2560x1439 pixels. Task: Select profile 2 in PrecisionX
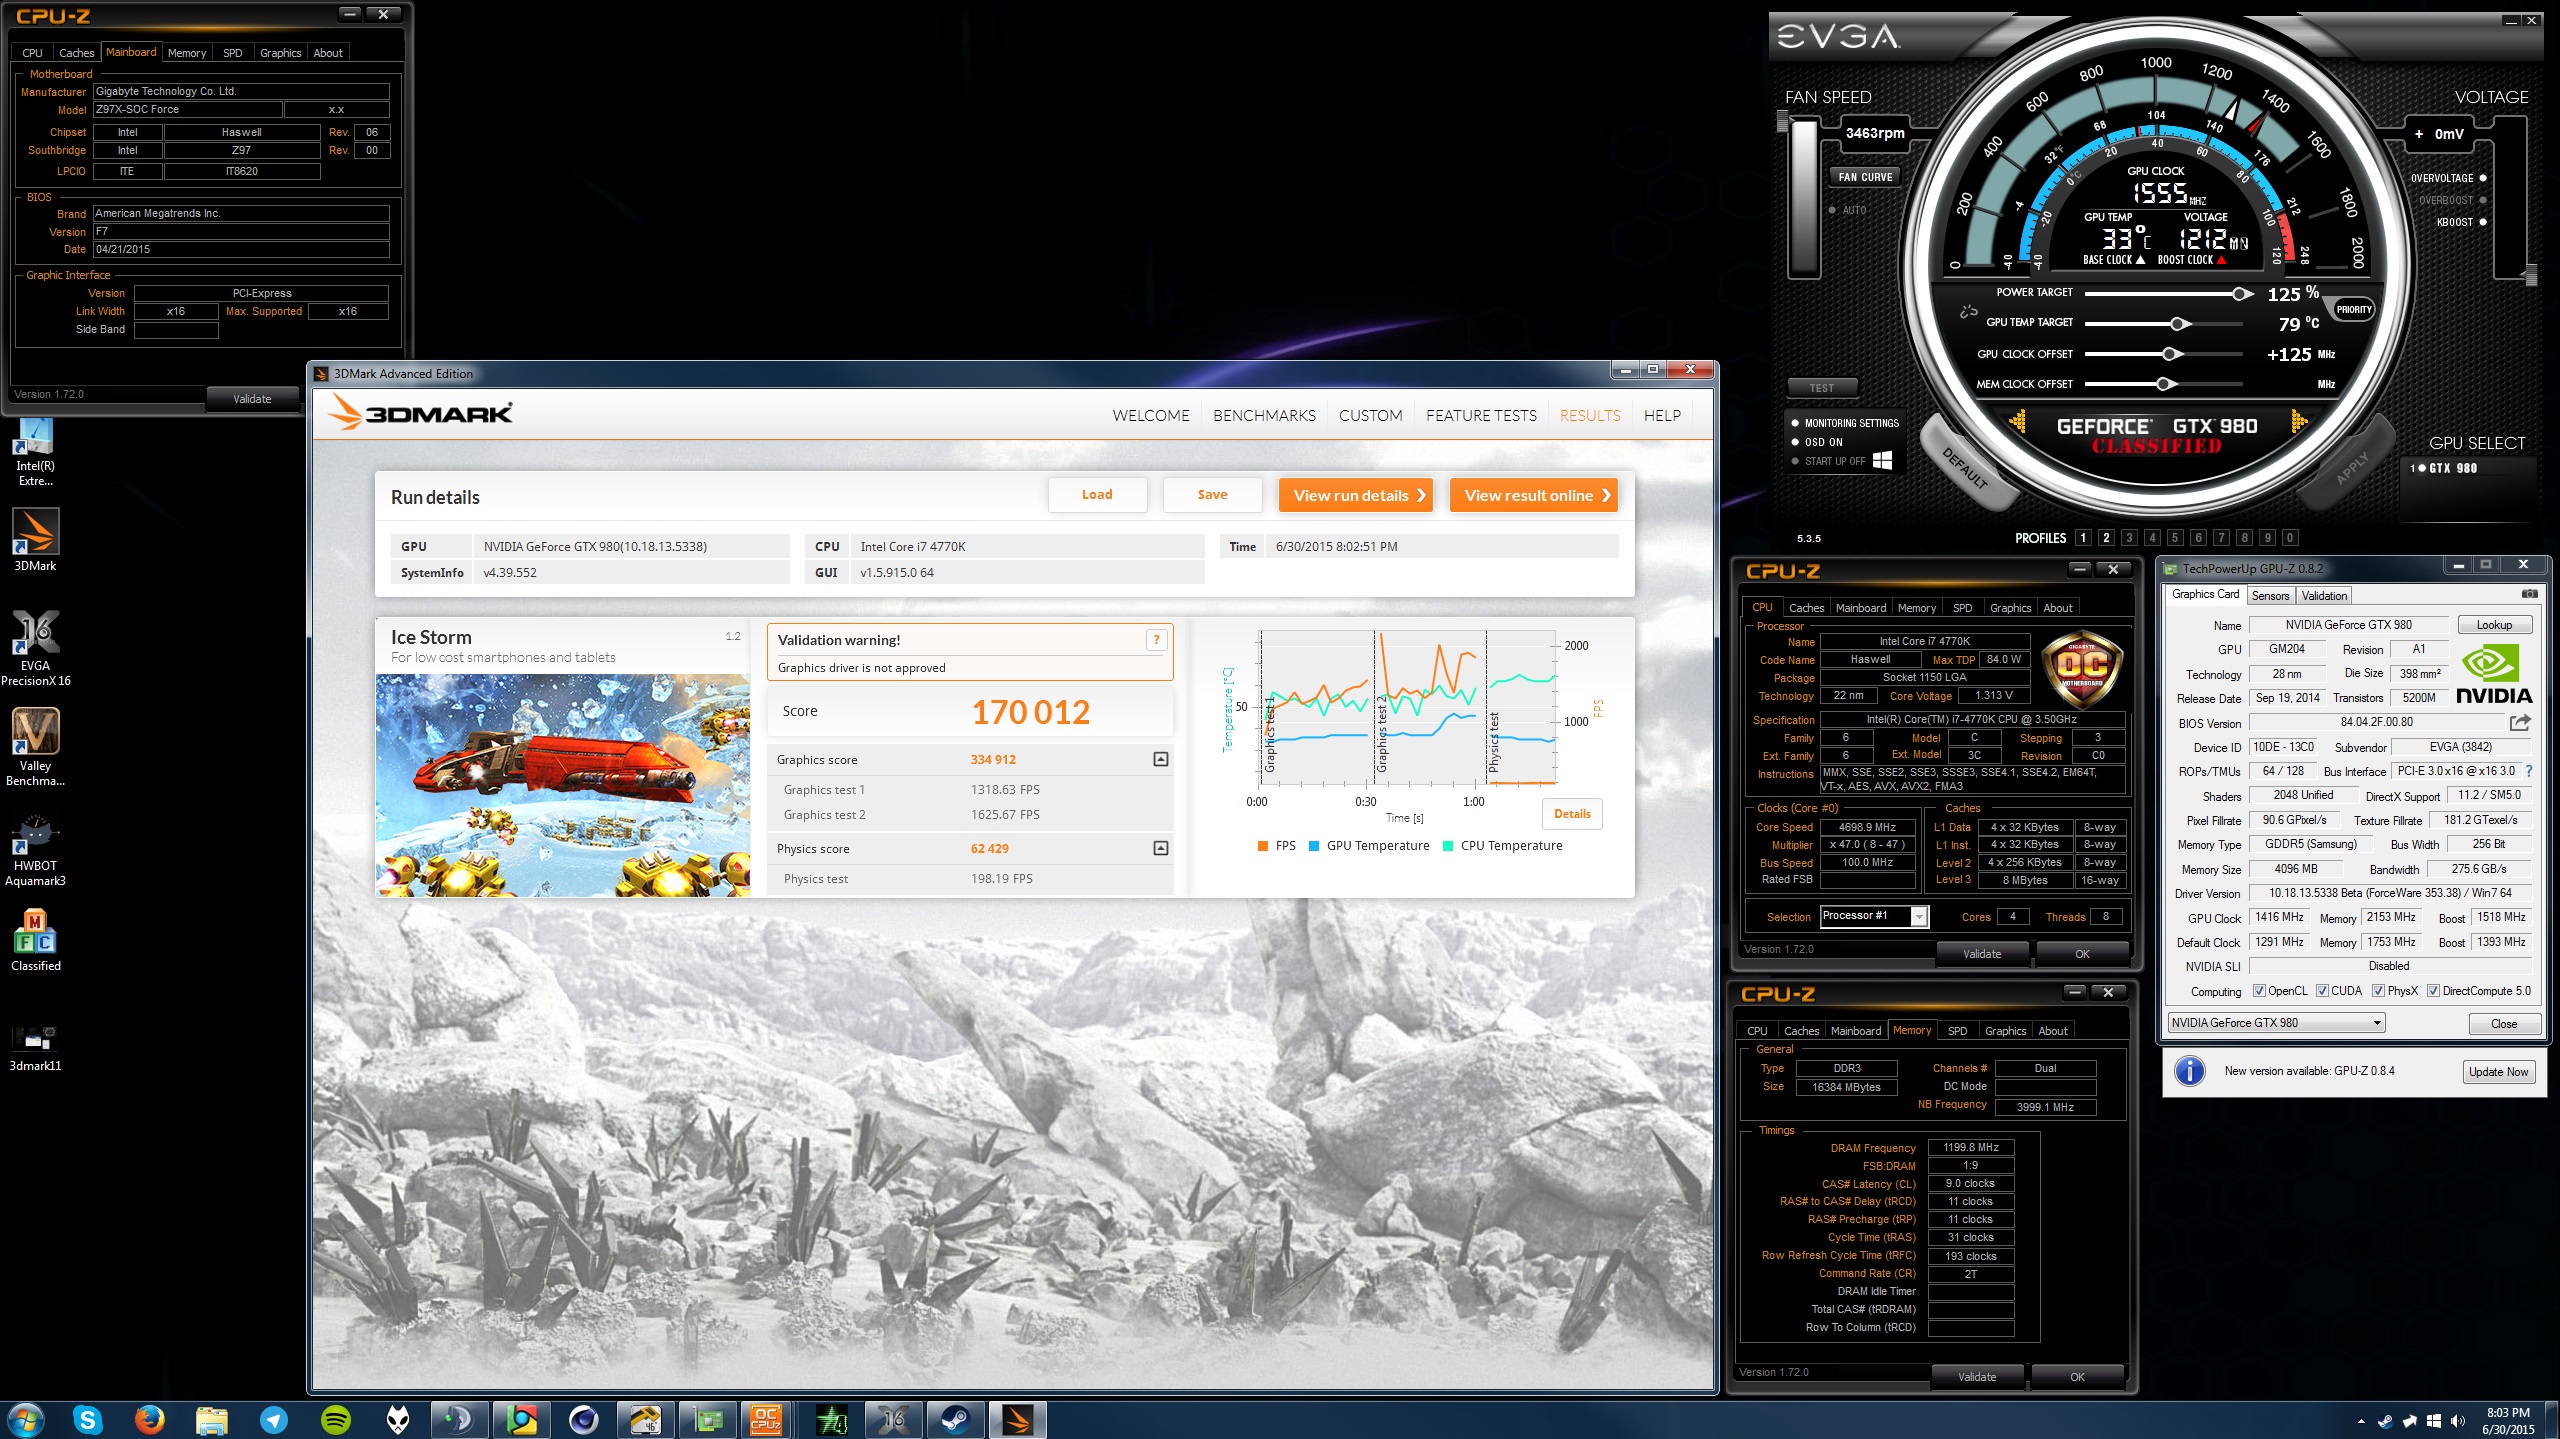coord(2106,538)
